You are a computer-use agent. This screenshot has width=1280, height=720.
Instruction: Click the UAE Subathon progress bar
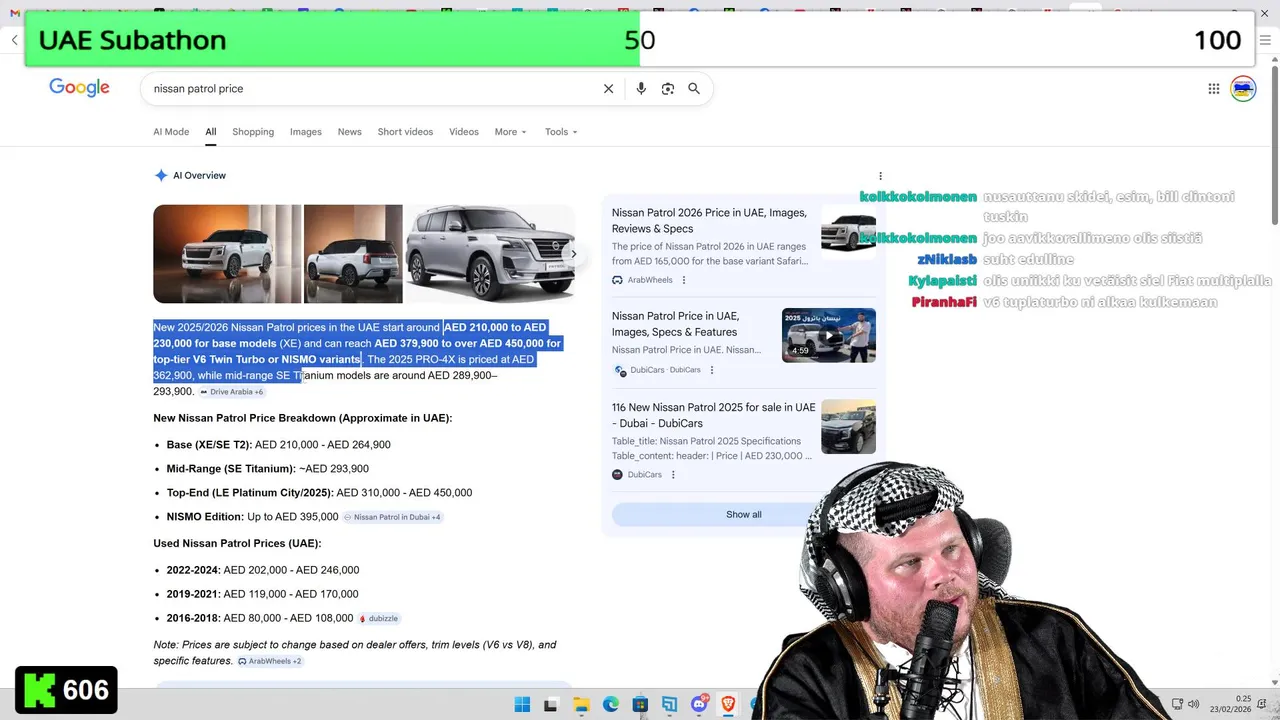point(640,40)
